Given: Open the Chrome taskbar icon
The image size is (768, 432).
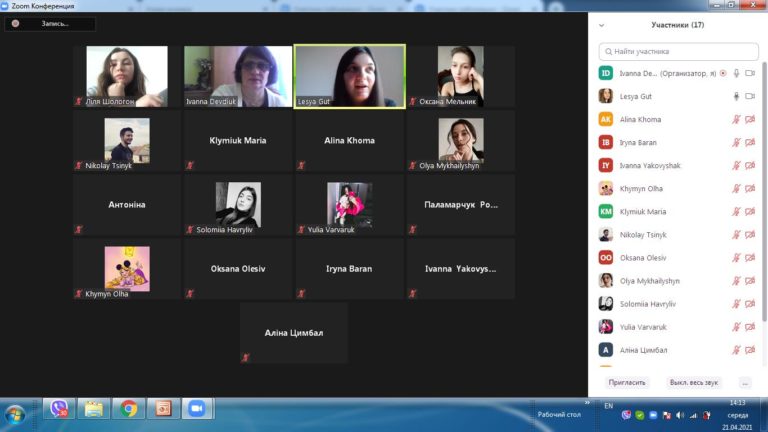Looking at the screenshot, I should 128,408.
